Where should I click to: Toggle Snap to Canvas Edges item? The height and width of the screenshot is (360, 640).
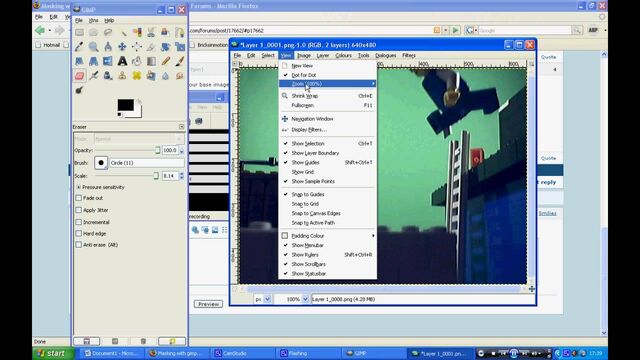click(327, 213)
